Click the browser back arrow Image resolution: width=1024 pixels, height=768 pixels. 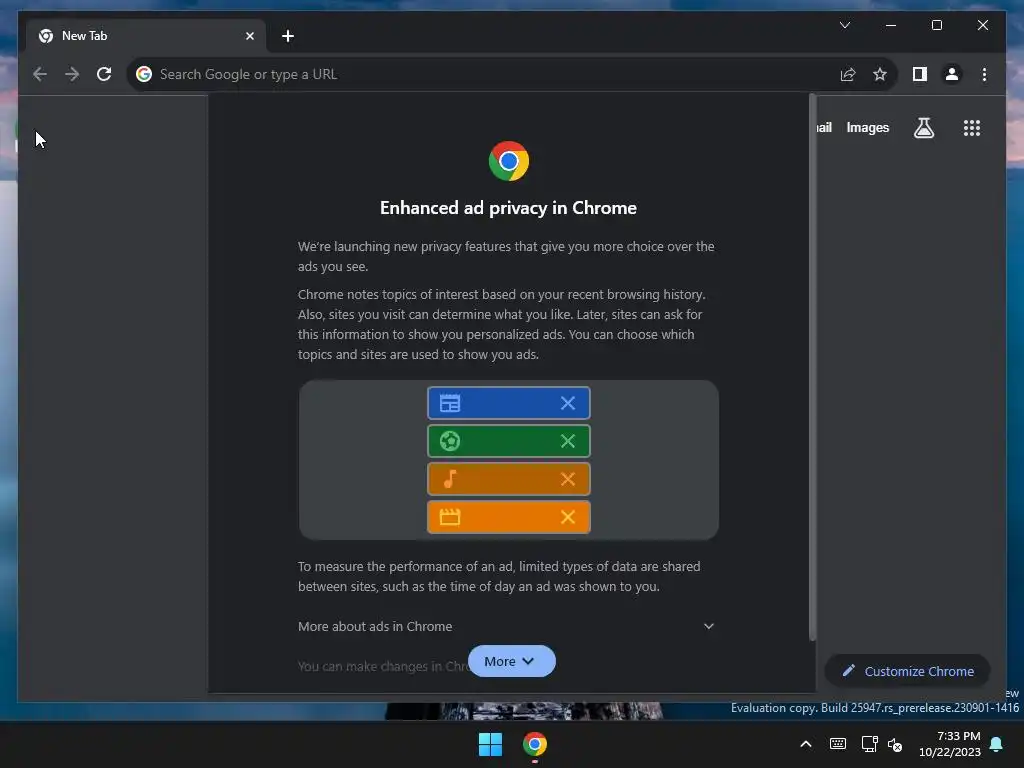[40, 74]
